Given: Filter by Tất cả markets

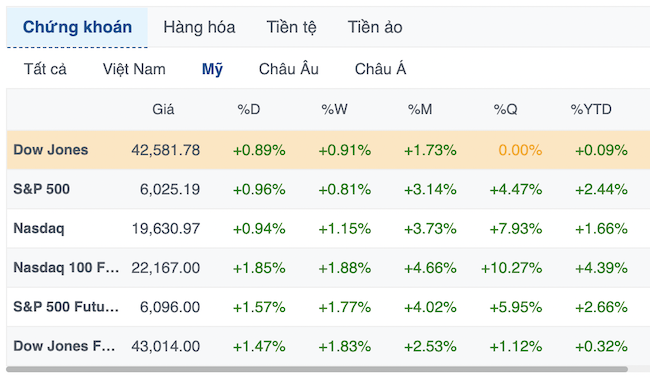Looking at the screenshot, I should 45,69.
